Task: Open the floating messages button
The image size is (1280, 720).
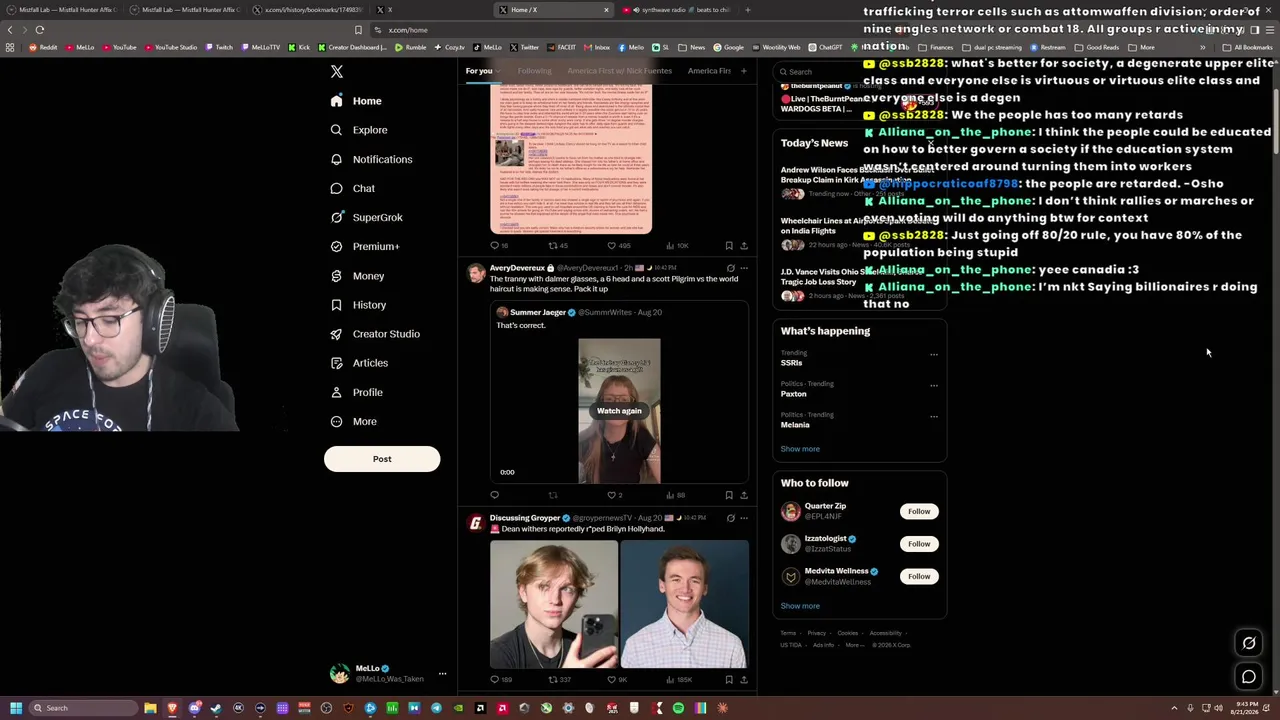Action: (x=1249, y=677)
